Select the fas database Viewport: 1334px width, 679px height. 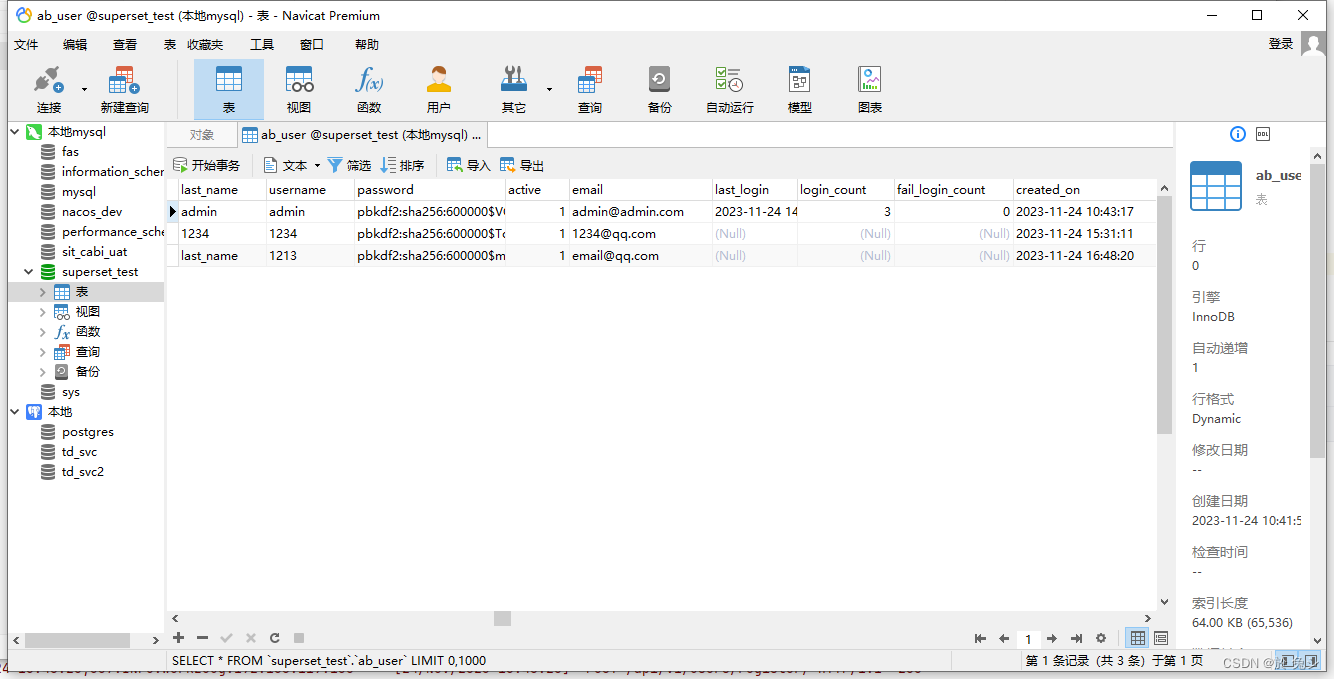point(70,152)
